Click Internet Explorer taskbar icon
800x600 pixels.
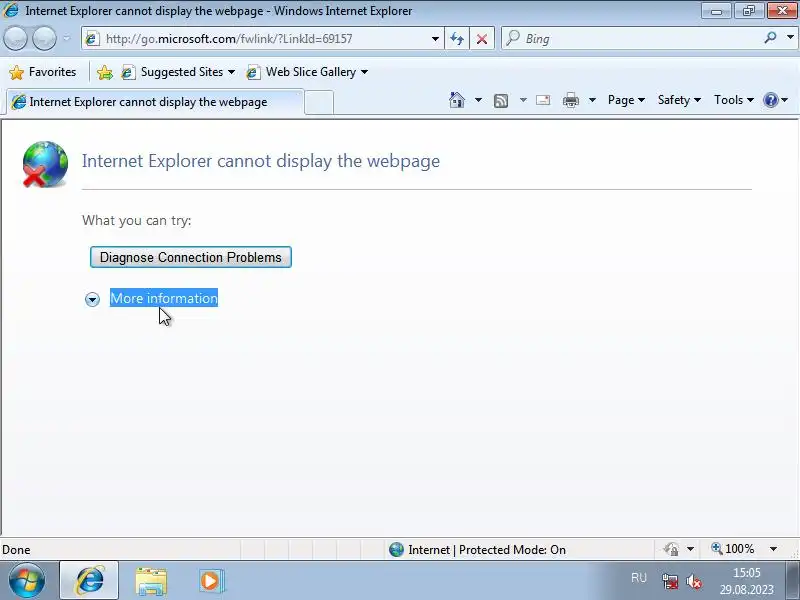point(89,581)
